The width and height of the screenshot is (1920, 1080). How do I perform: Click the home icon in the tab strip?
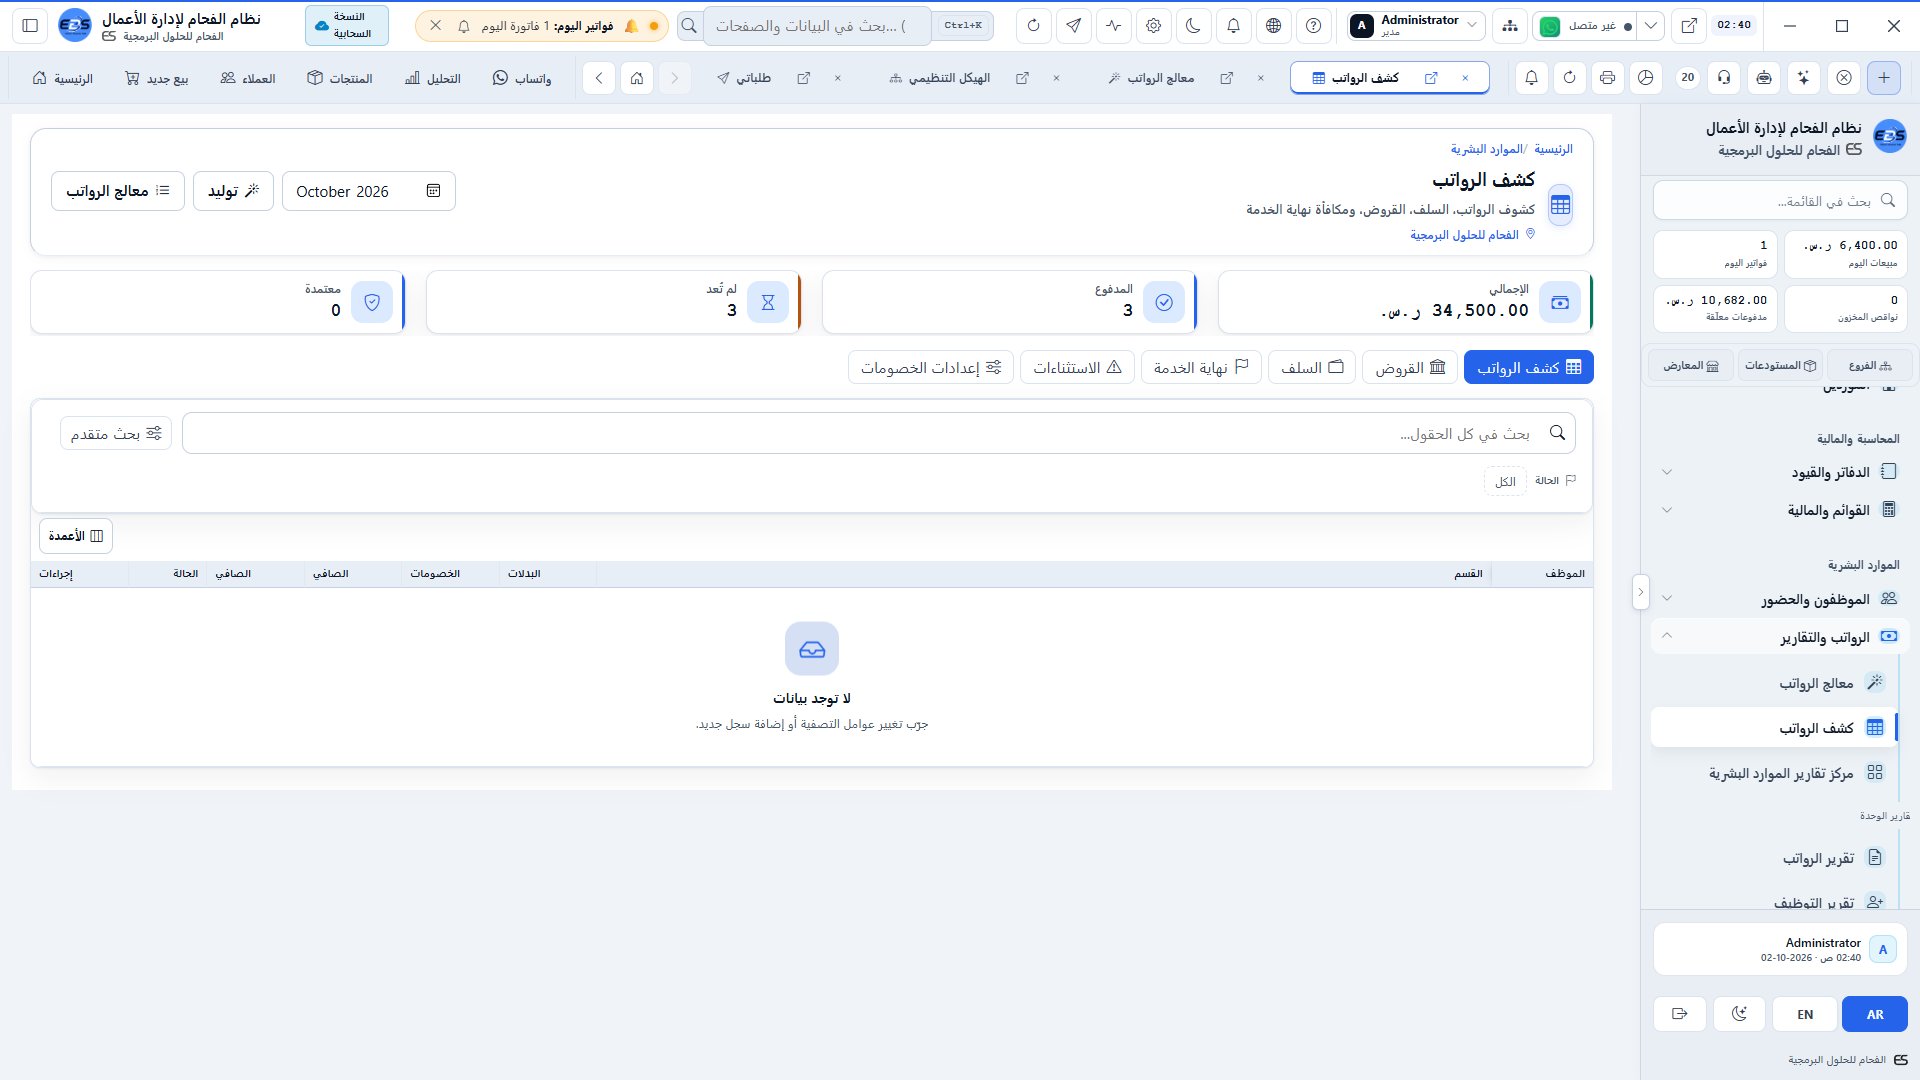(637, 78)
